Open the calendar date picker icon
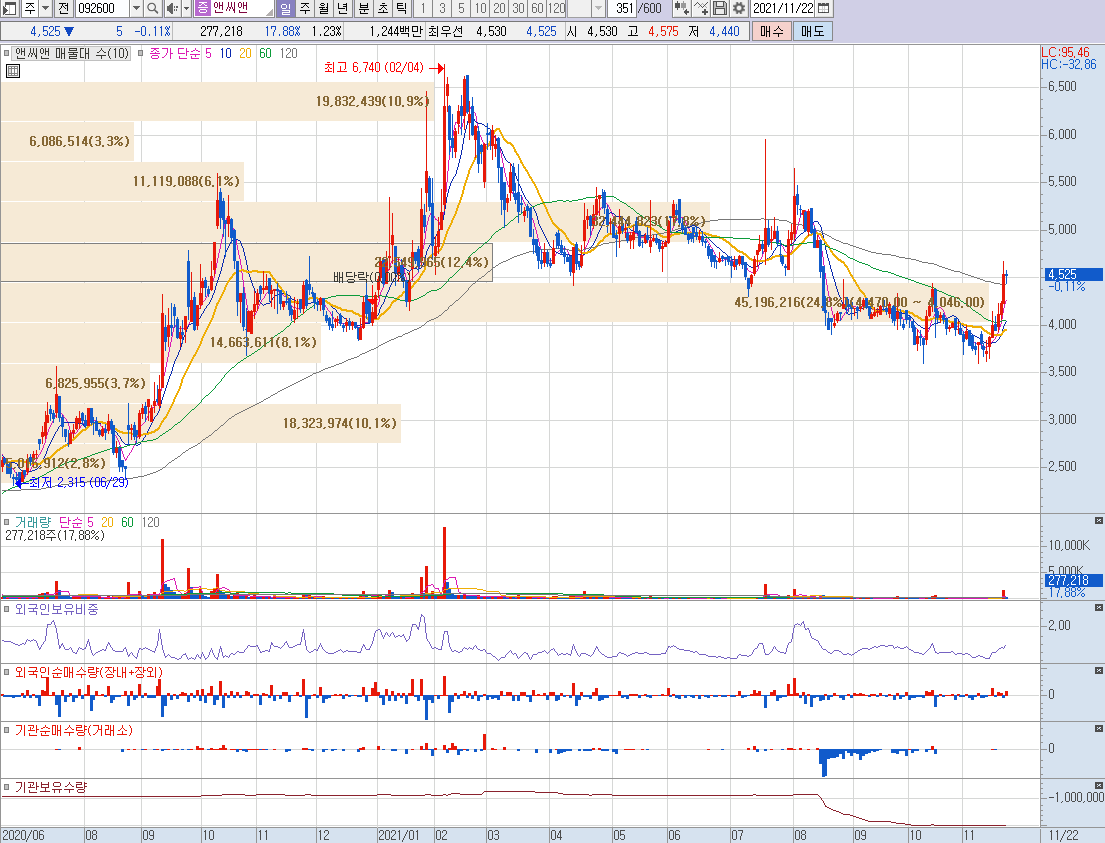The width and height of the screenshot is (1105, 843). coord(823,8)
